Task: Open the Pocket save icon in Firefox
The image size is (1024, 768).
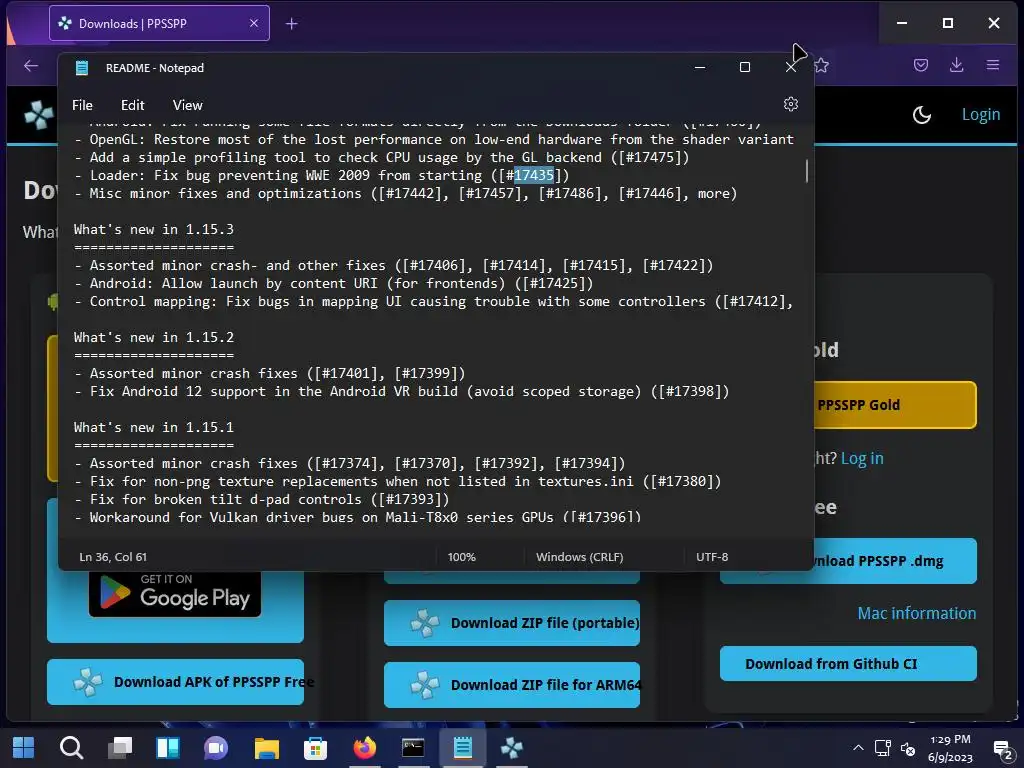Action: click(921, 65)
